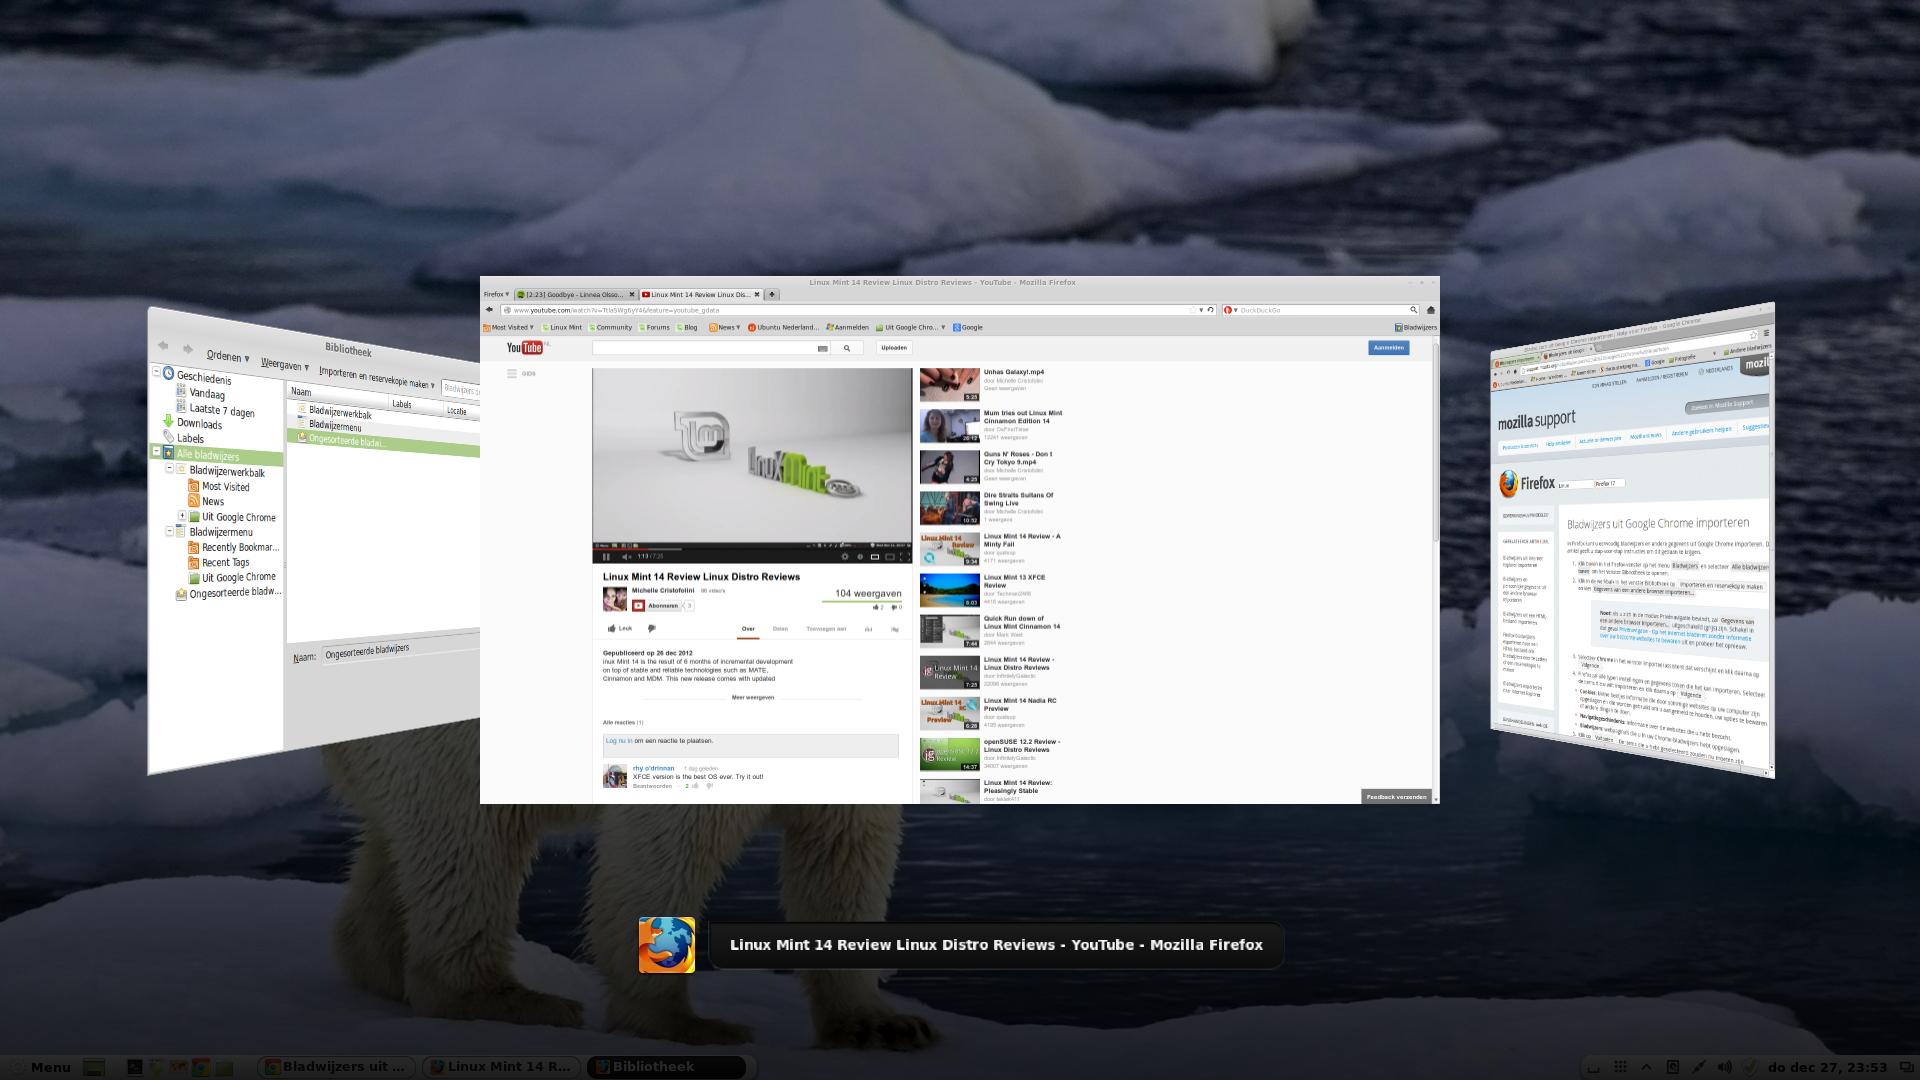Click the Meer weergeven link

pyautogui.click(x=753, y=698)
